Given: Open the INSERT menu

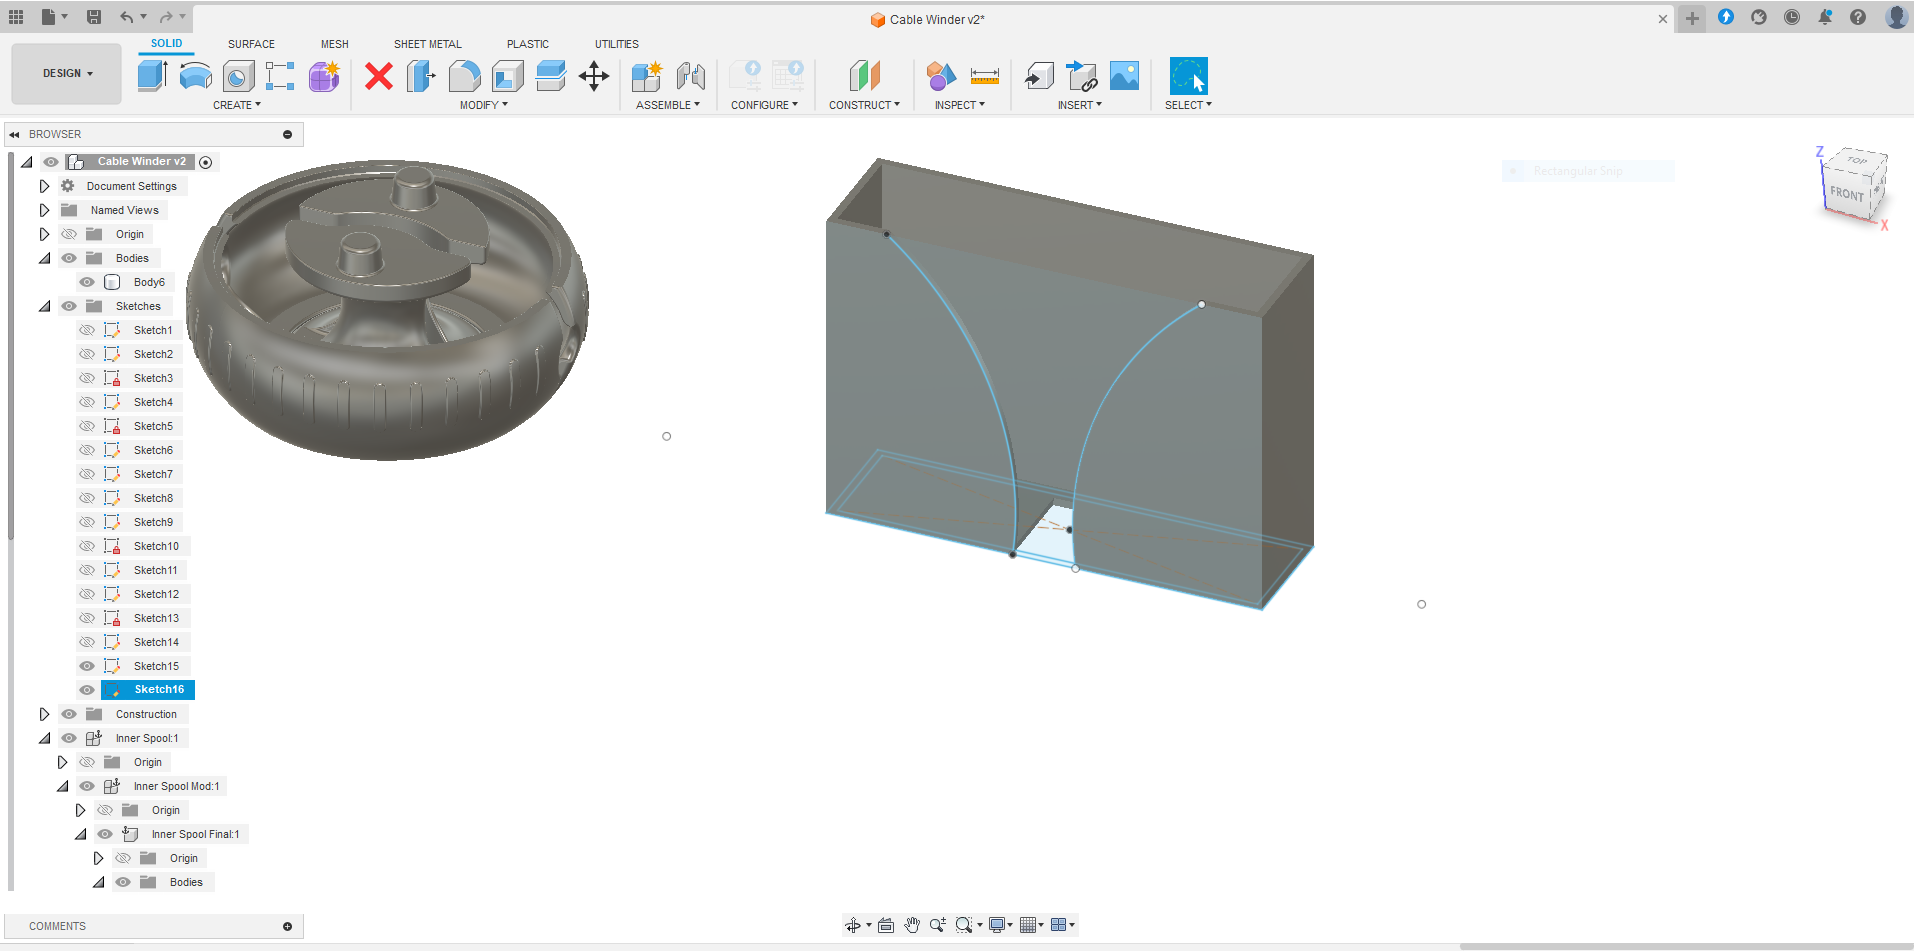Looking at the screenshot, I should 1080,105.
